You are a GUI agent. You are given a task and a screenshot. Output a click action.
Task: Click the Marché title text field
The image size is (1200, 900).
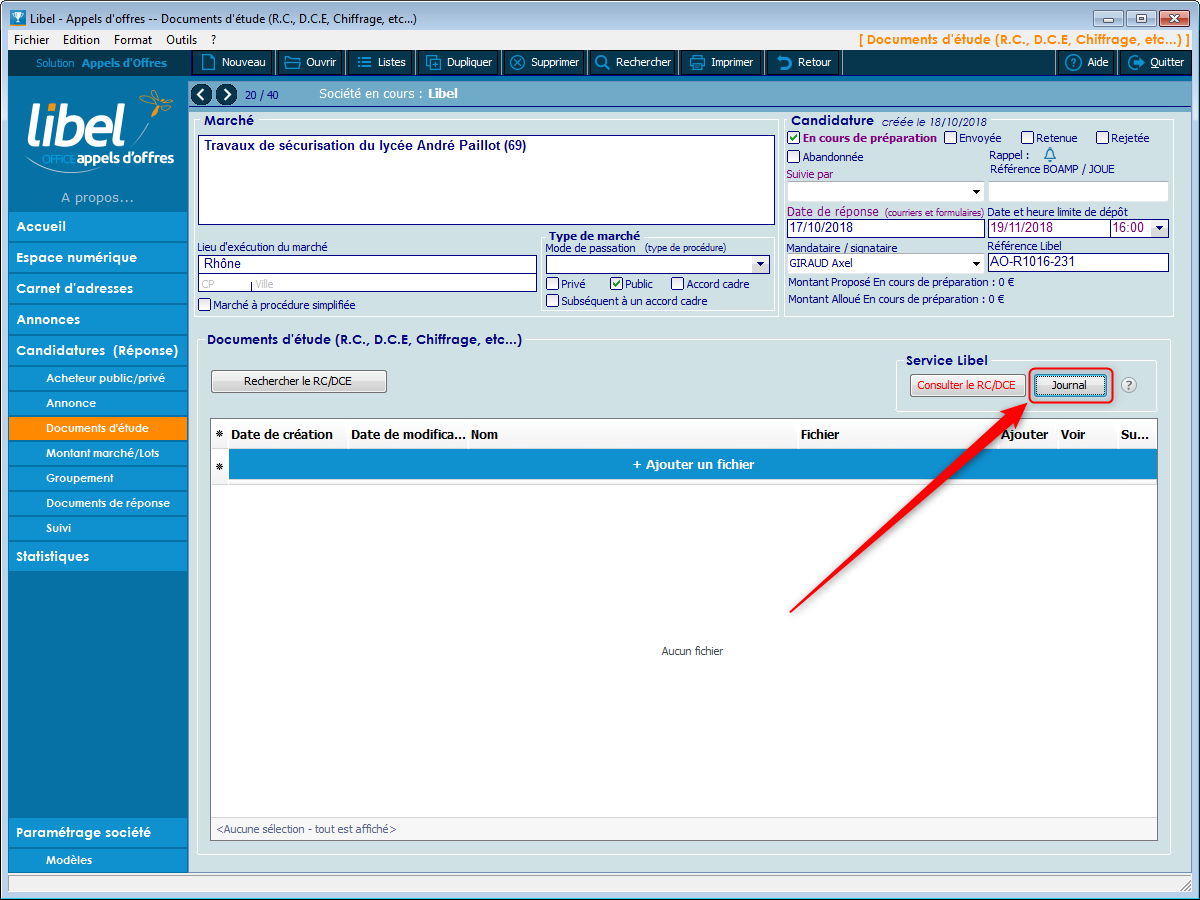tap(487, 180)
